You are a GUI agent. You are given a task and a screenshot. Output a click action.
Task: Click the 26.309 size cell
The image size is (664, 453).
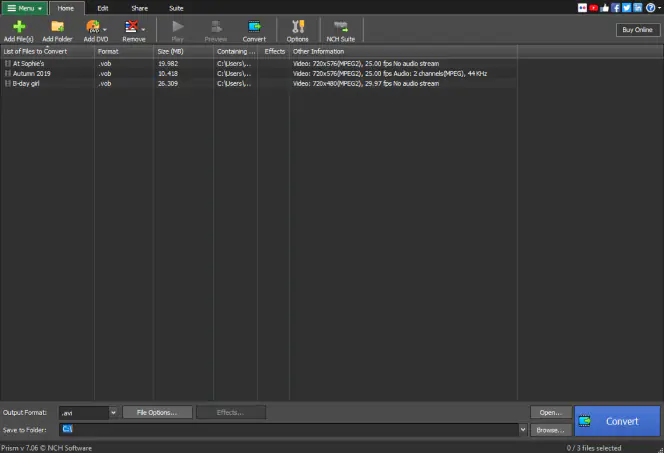168,83
